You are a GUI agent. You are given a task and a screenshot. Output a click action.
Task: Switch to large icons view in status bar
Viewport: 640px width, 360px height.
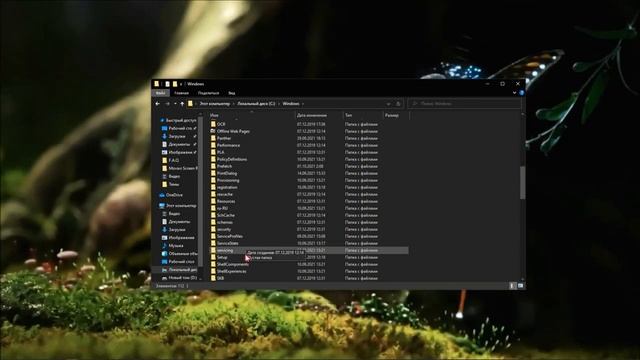pos(520,286)
